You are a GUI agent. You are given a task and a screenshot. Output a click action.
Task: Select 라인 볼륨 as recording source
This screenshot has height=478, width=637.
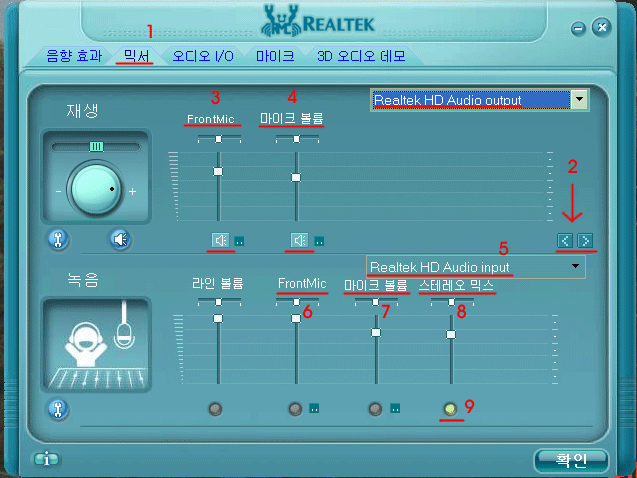[x=215, y=409]
